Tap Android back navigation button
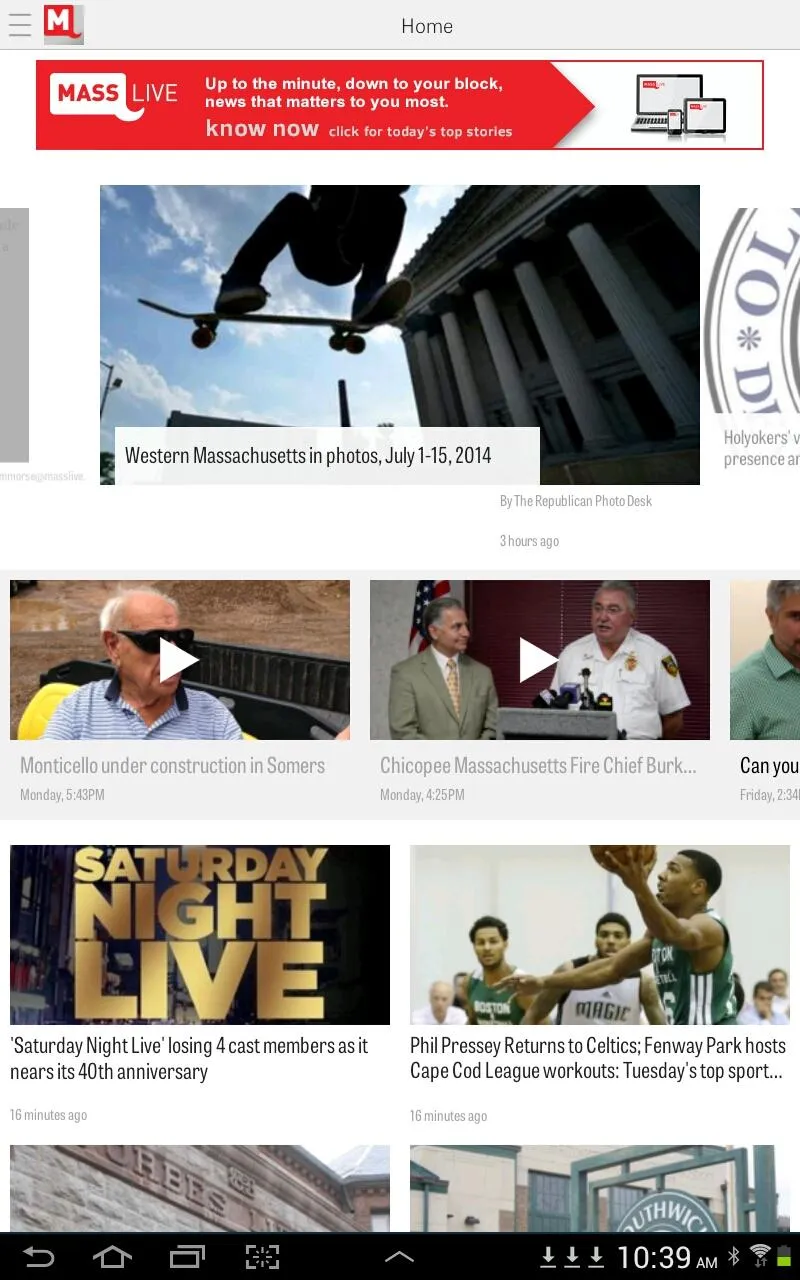This screenshot has width=800, height=1280. pyautogui.click(x=38, y=1257)
